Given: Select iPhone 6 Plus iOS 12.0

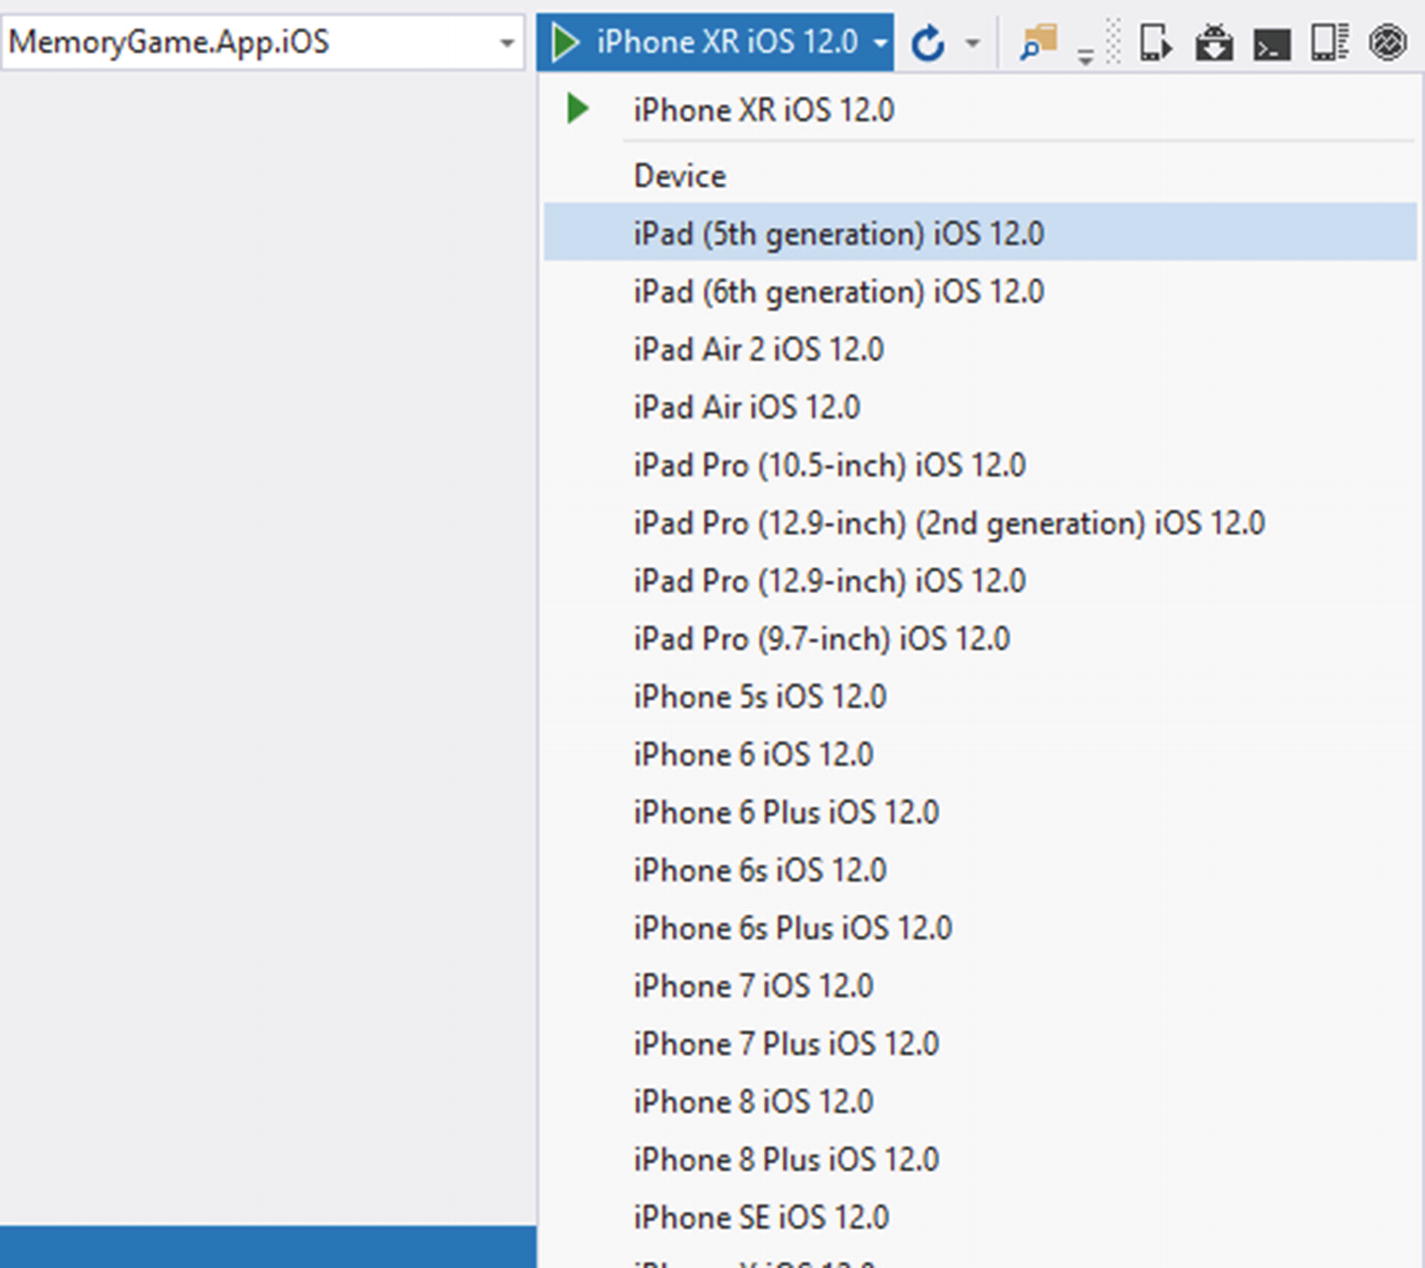Looking at the screenshot, I should pos(980,812).
